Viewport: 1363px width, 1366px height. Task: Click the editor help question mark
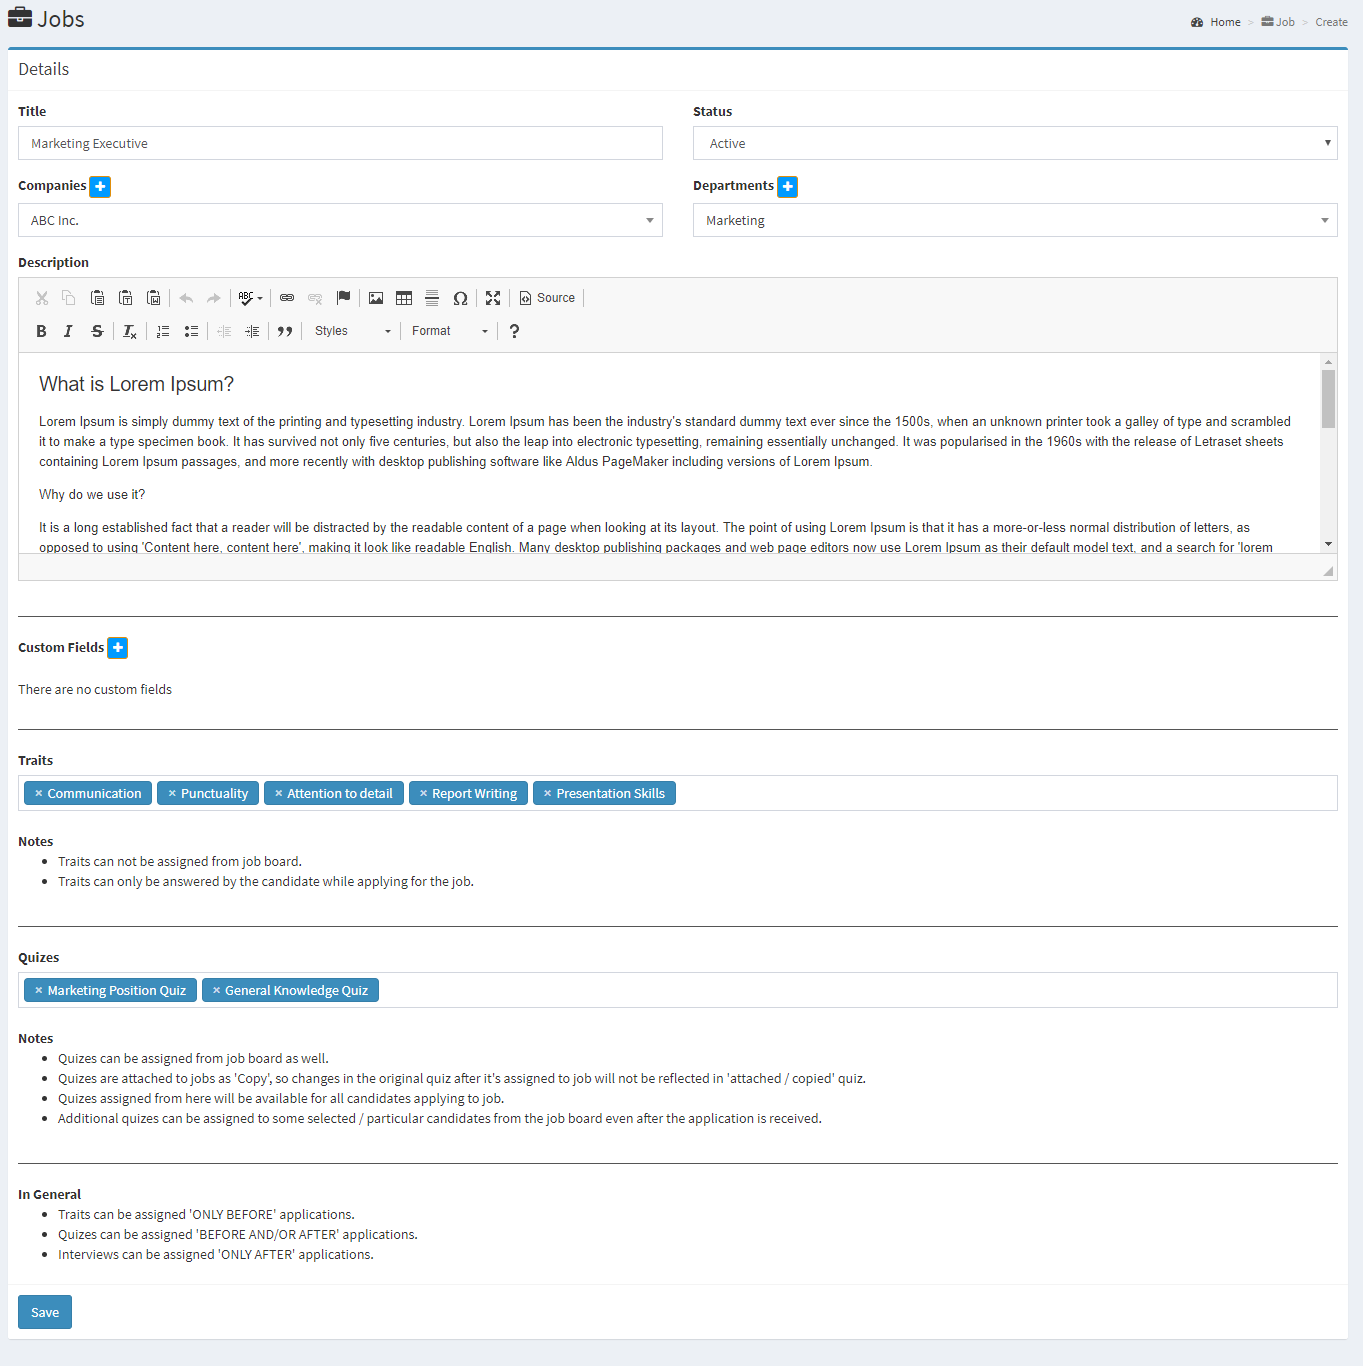514,331
